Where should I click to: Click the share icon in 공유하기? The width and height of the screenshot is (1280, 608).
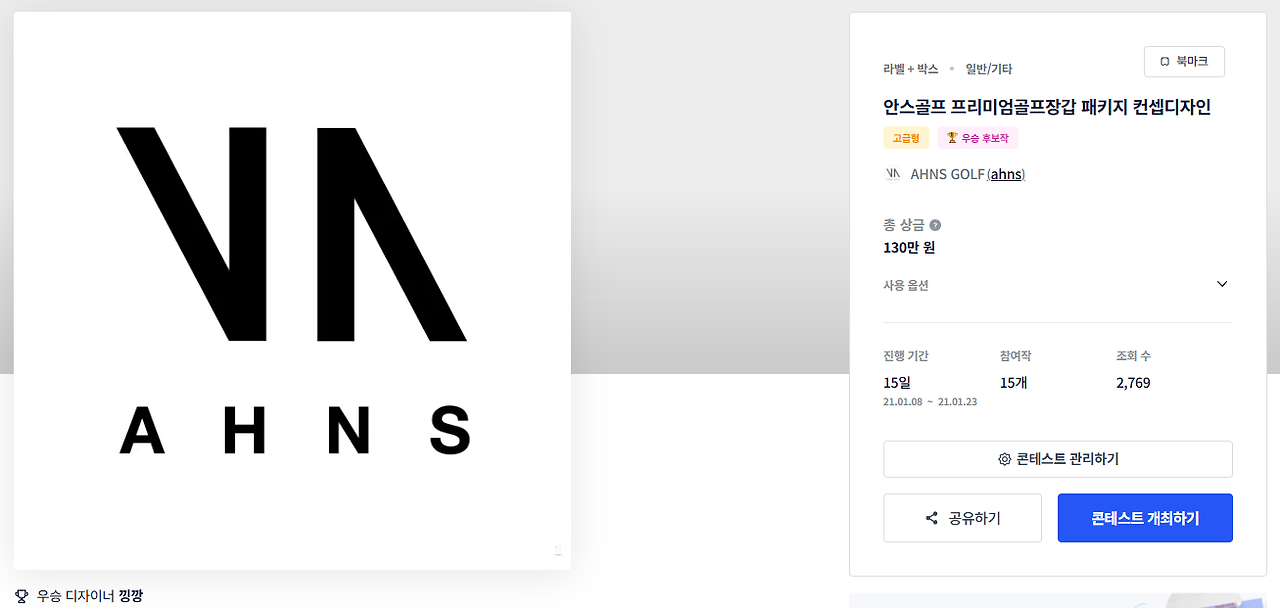pos(932,518)
